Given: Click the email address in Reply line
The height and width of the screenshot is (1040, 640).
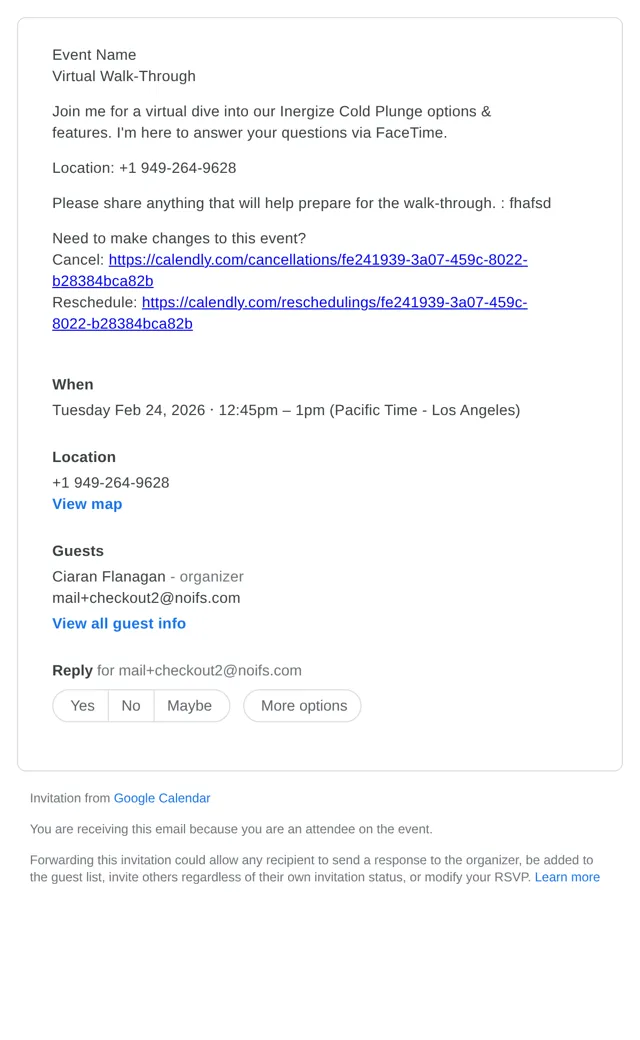Looking at the screenshot, I should pyautogui.click(x=210, y=671).
